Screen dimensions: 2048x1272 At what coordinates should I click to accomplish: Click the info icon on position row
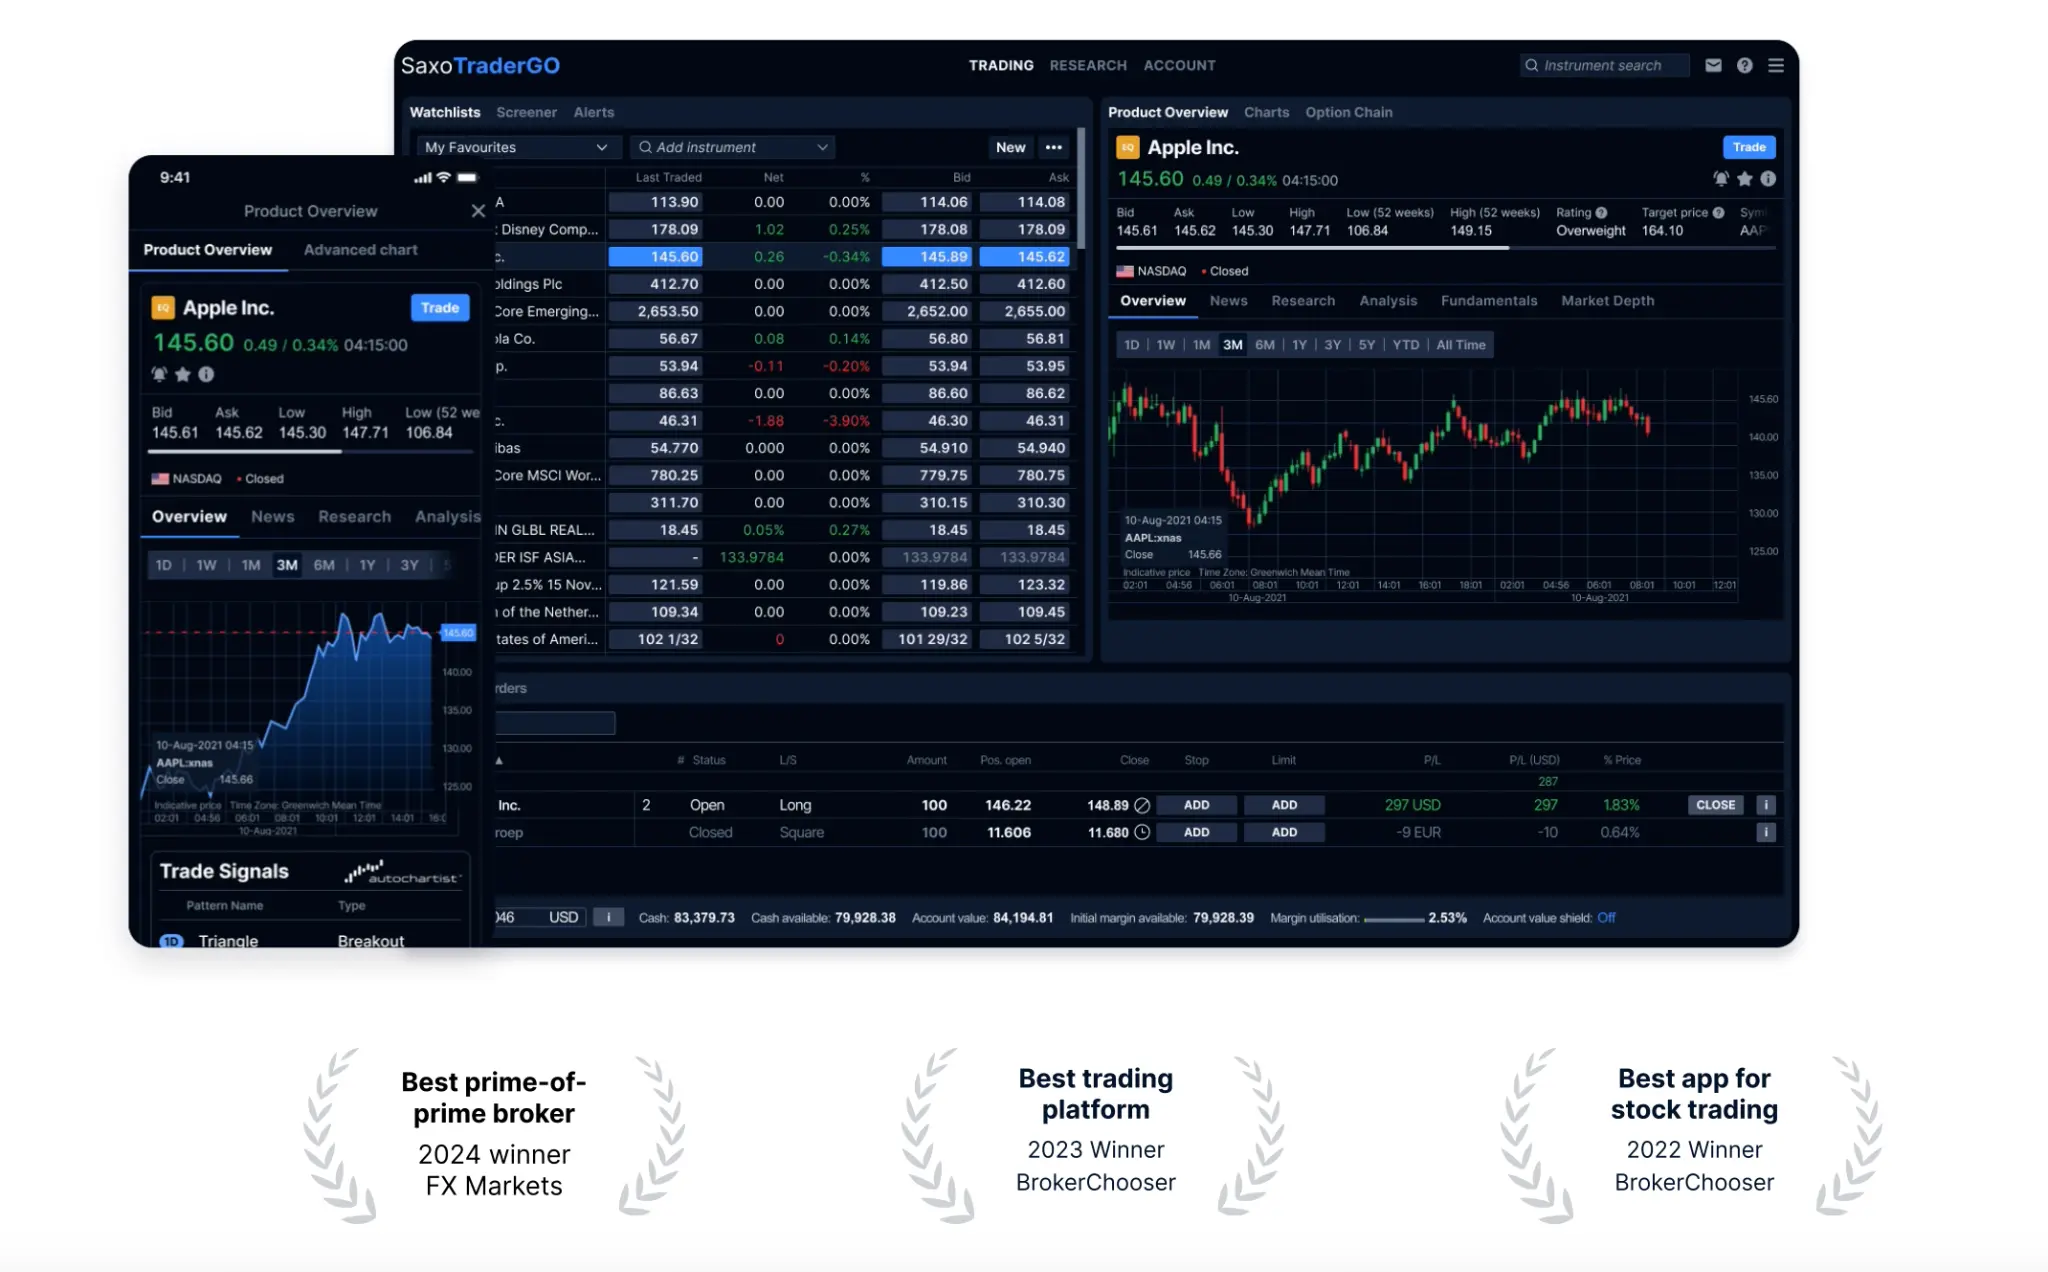pyautogui.click(x=1765, y=805)
